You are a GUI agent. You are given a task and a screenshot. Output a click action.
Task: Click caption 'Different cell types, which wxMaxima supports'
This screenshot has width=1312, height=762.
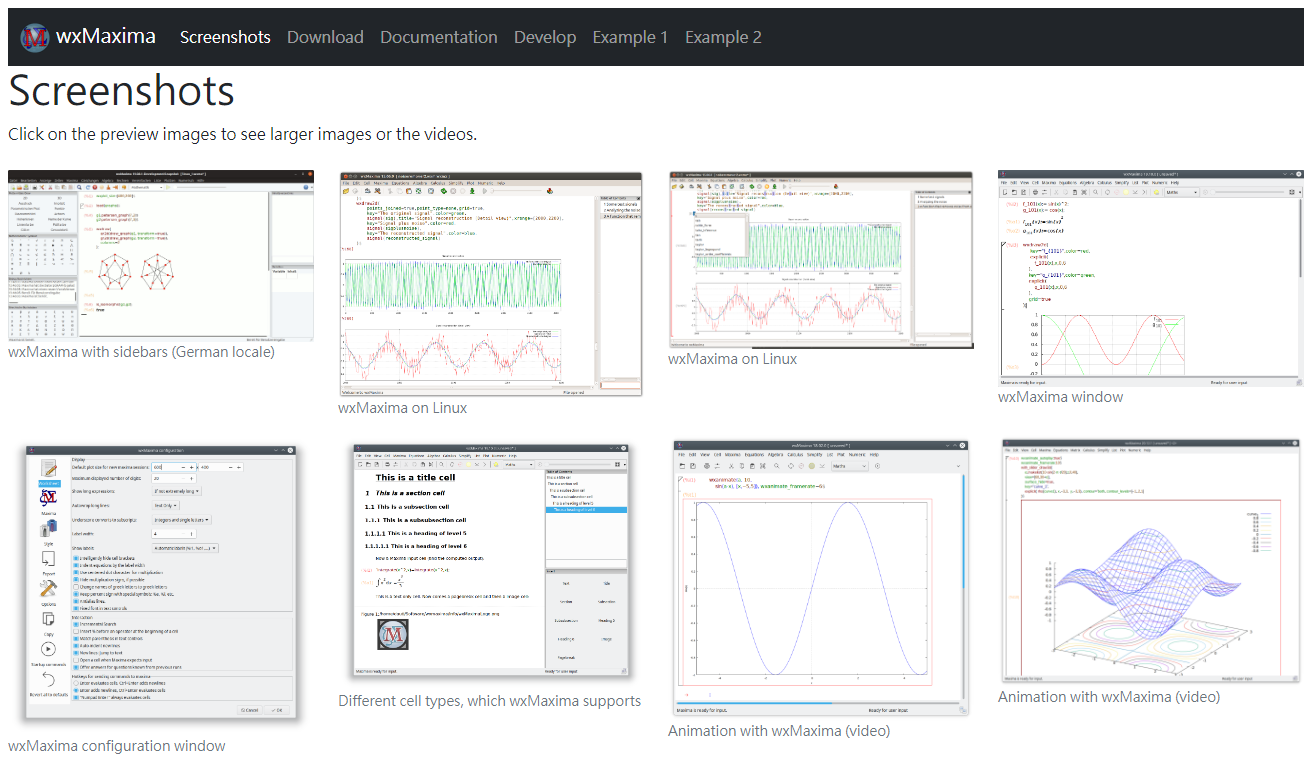coord(490,701)
